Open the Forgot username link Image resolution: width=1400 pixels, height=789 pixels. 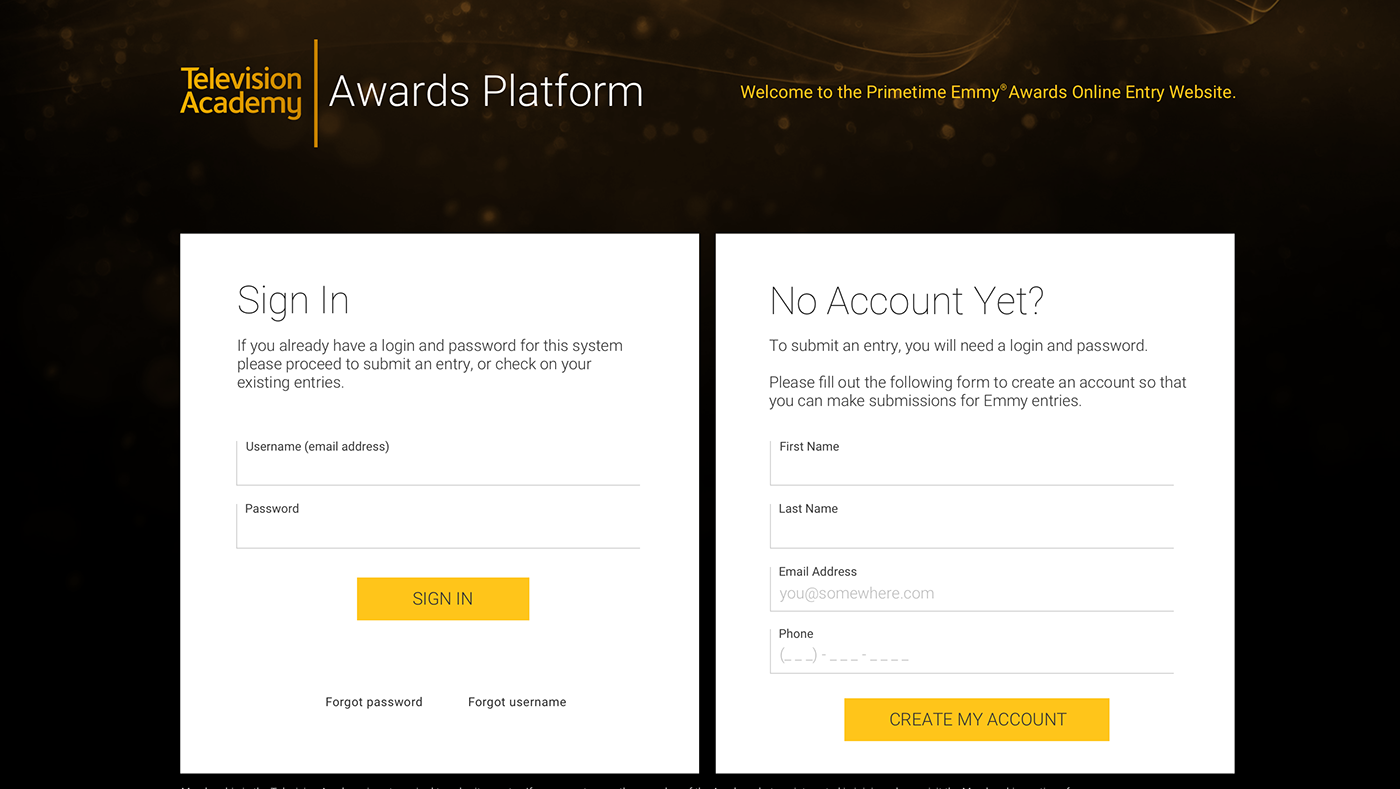pos(517,702)
